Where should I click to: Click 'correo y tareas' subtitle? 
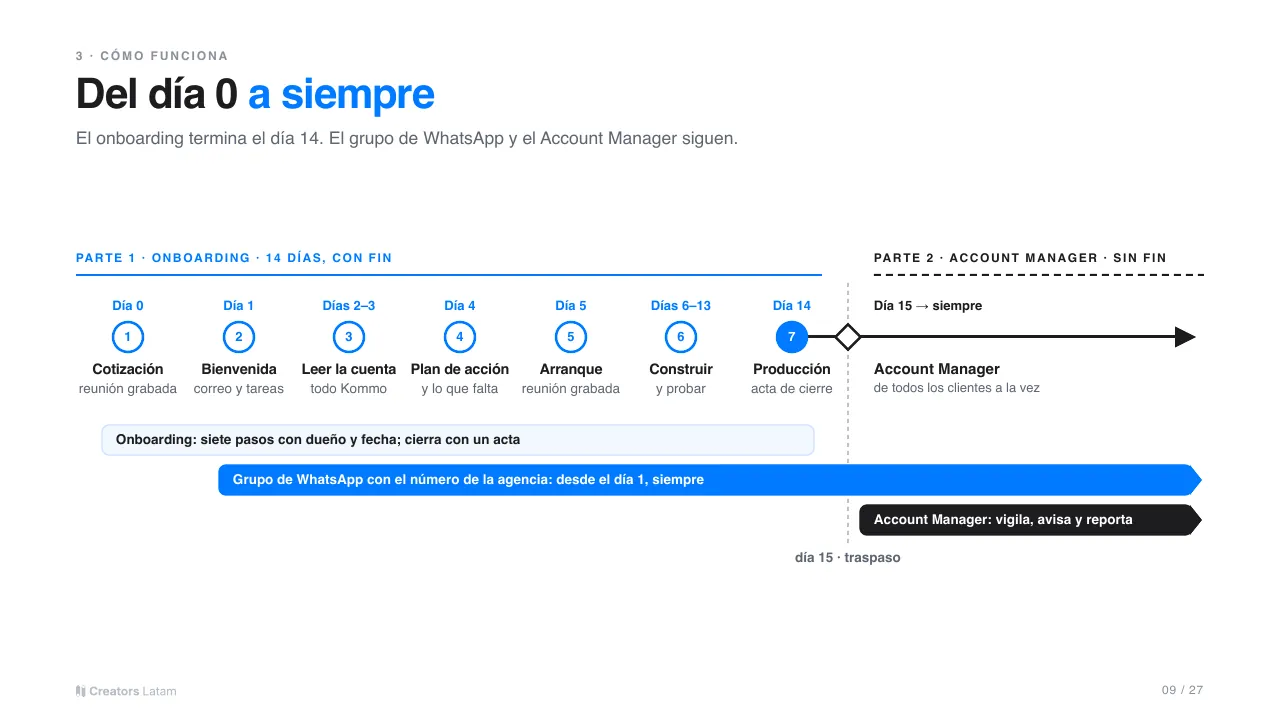coord(239,389)
